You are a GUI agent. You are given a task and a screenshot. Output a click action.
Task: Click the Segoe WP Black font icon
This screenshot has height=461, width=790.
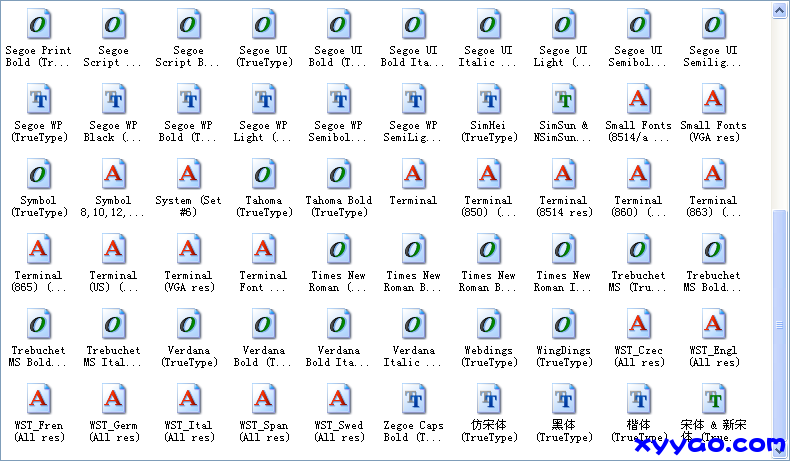(114, 99)
